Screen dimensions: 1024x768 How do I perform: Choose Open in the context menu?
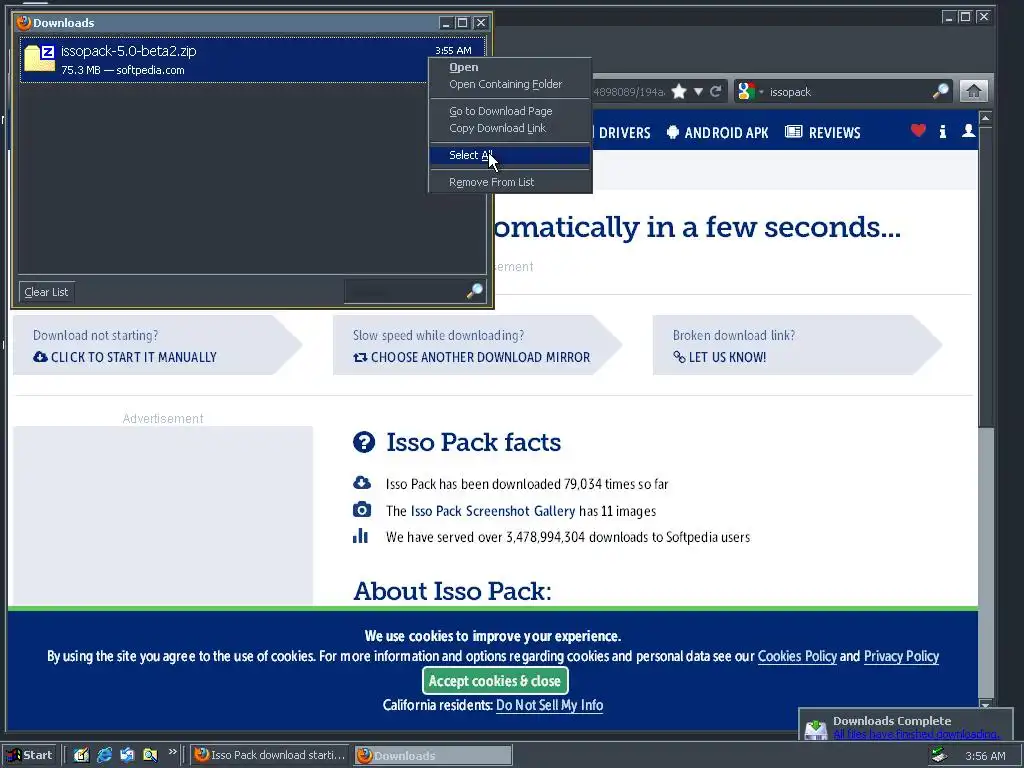509,67
